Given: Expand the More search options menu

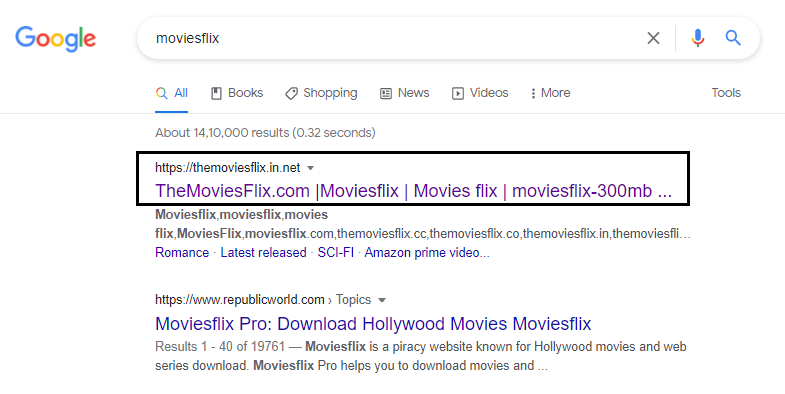Looking at the screenshot, I should [550, 93].
